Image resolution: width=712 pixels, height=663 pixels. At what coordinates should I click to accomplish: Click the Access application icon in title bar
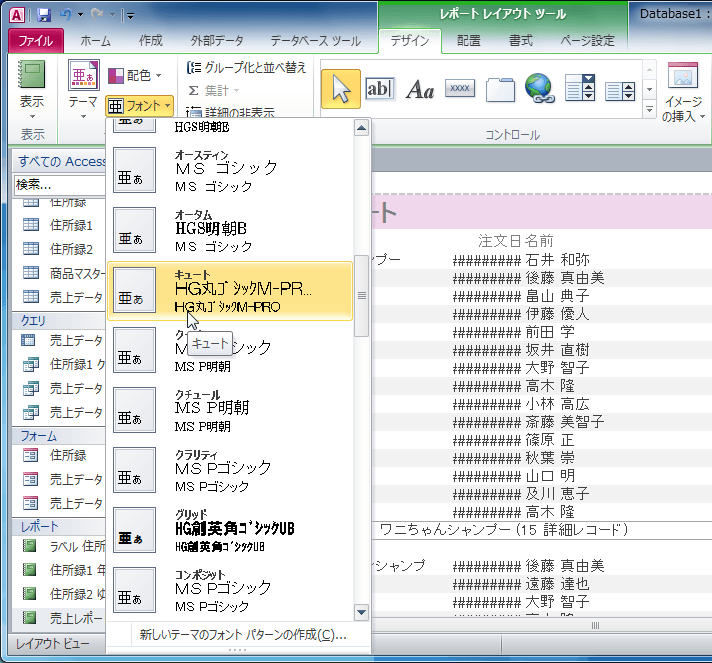(x=17, y=15)
